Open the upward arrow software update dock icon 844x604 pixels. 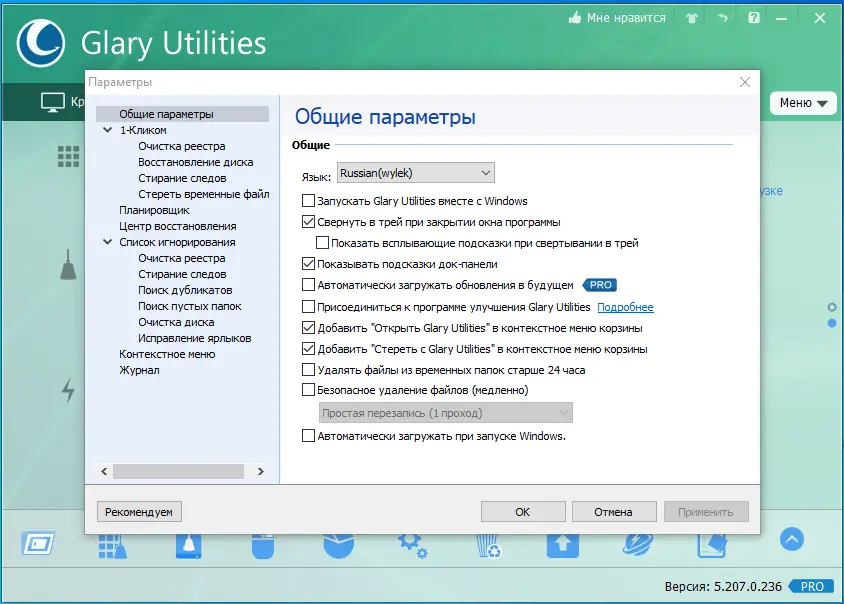(x=562, y=546)
